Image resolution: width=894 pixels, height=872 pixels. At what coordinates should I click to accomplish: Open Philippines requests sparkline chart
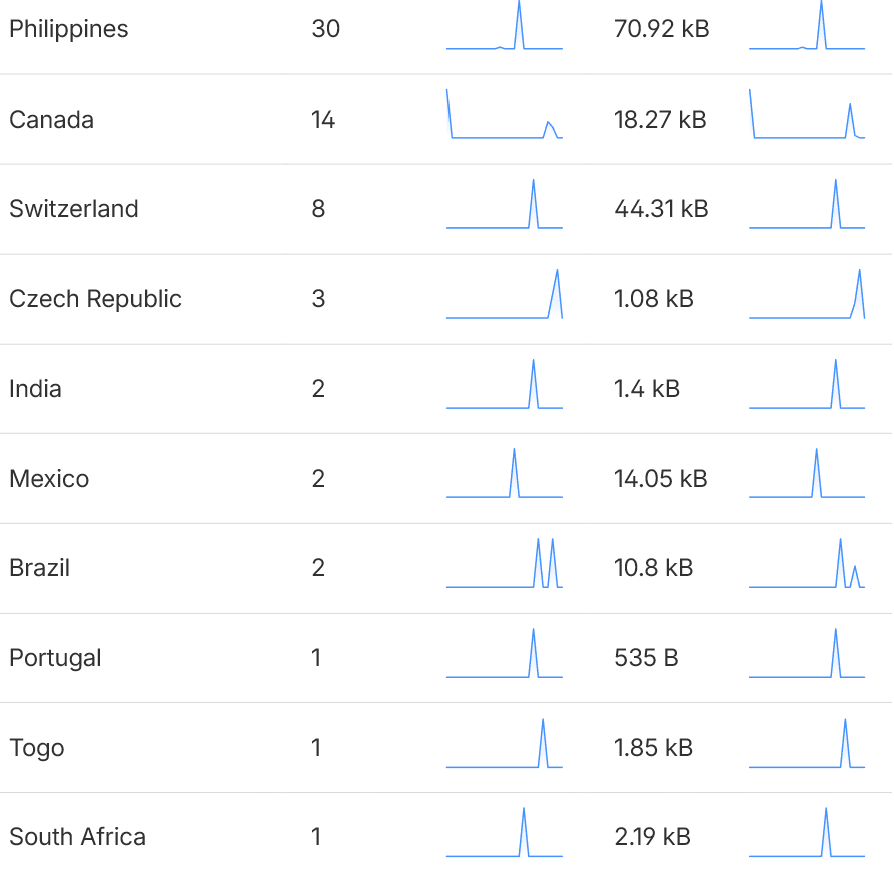tap(504, 25)
